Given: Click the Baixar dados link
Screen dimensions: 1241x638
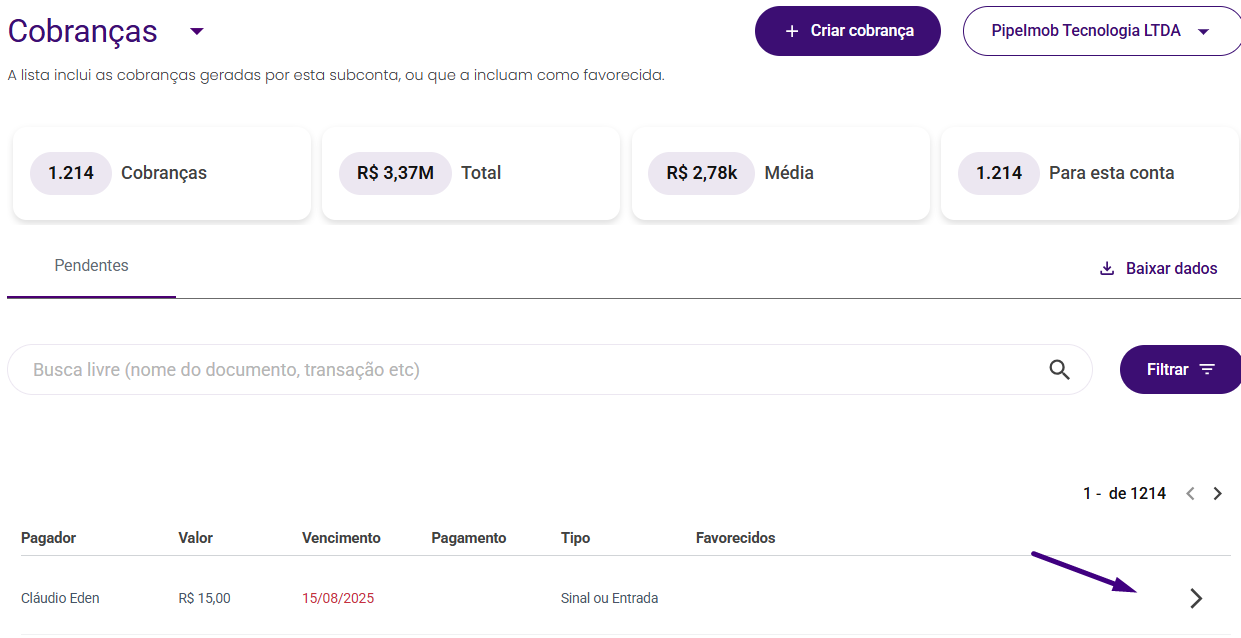Looking at the screenshot, I should (1158, 268).
